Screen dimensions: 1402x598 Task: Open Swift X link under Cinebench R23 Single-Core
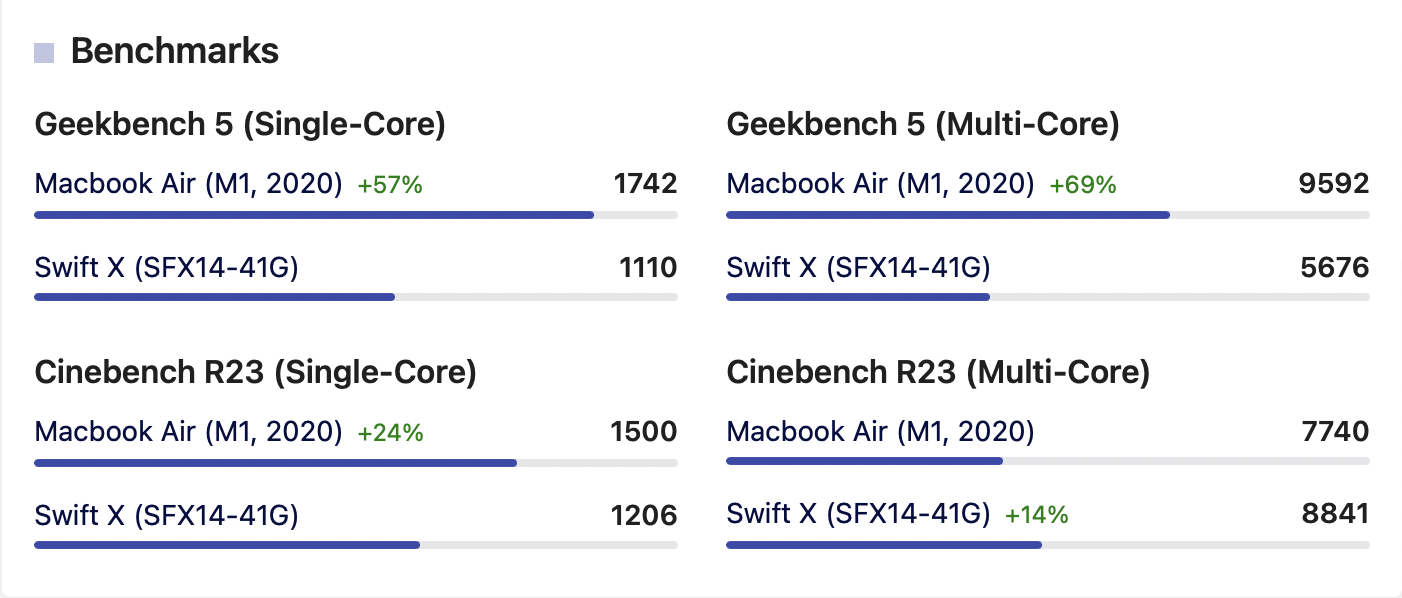point(166,515)
